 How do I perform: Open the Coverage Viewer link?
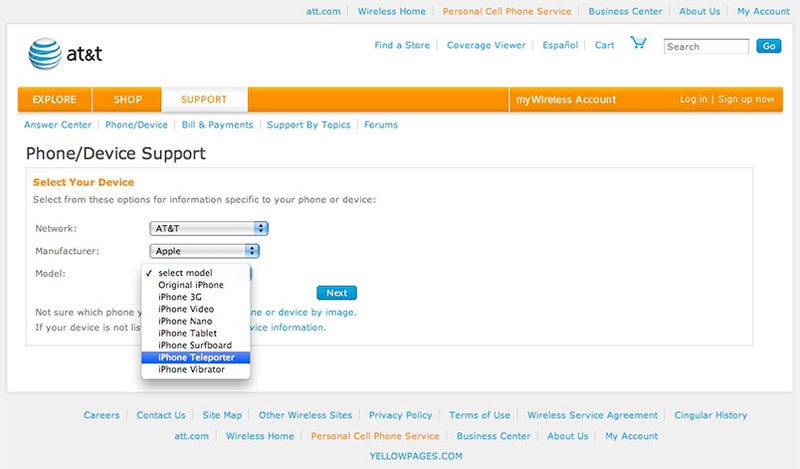pos(486,45)
